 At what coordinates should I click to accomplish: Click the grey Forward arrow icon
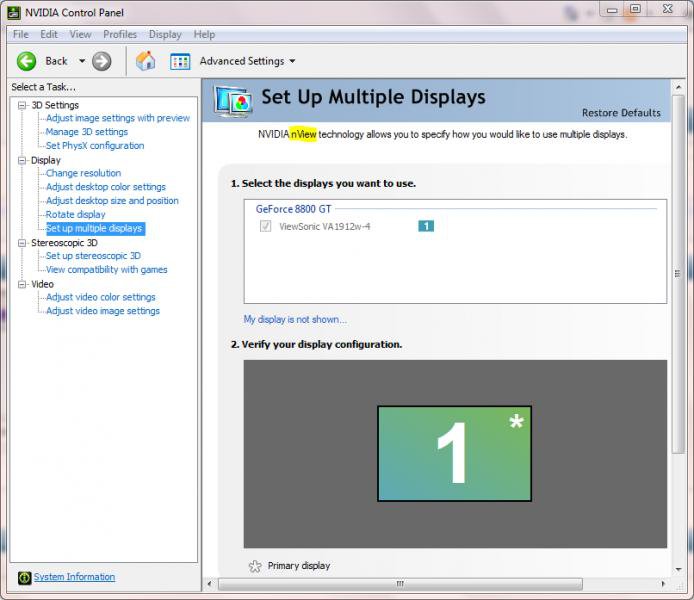[x=102, y=61]
